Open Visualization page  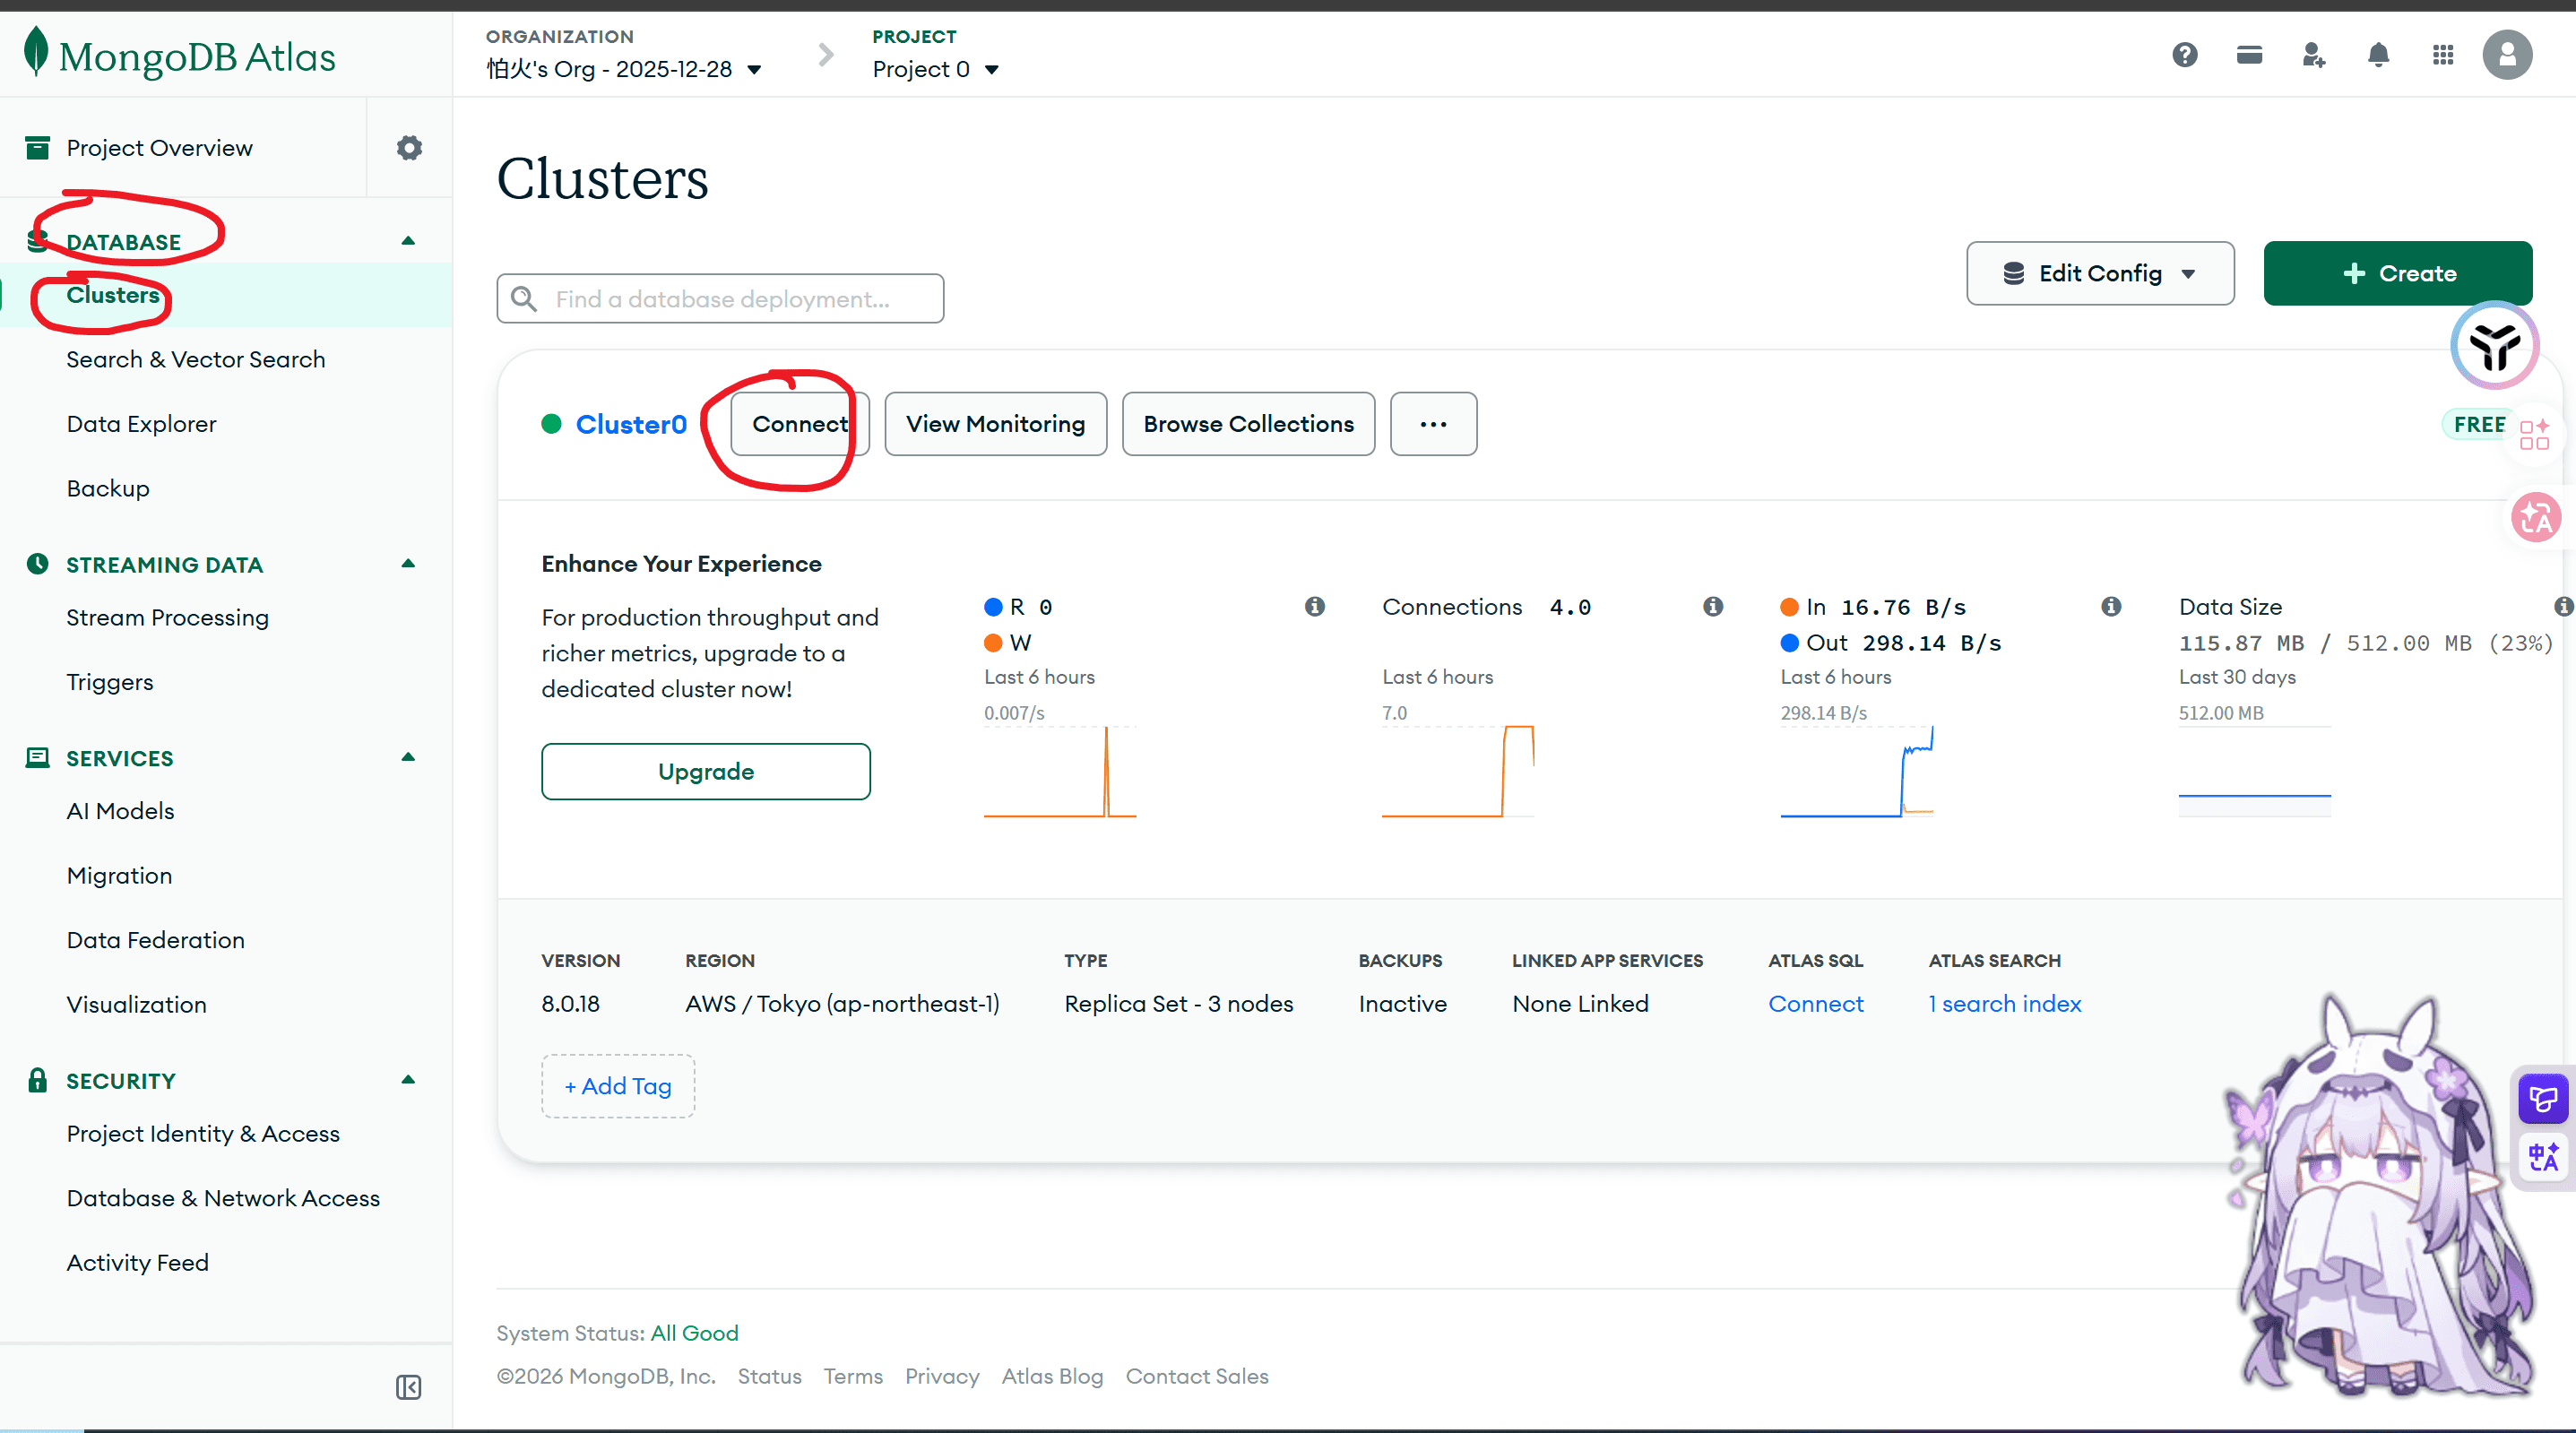136,1004
